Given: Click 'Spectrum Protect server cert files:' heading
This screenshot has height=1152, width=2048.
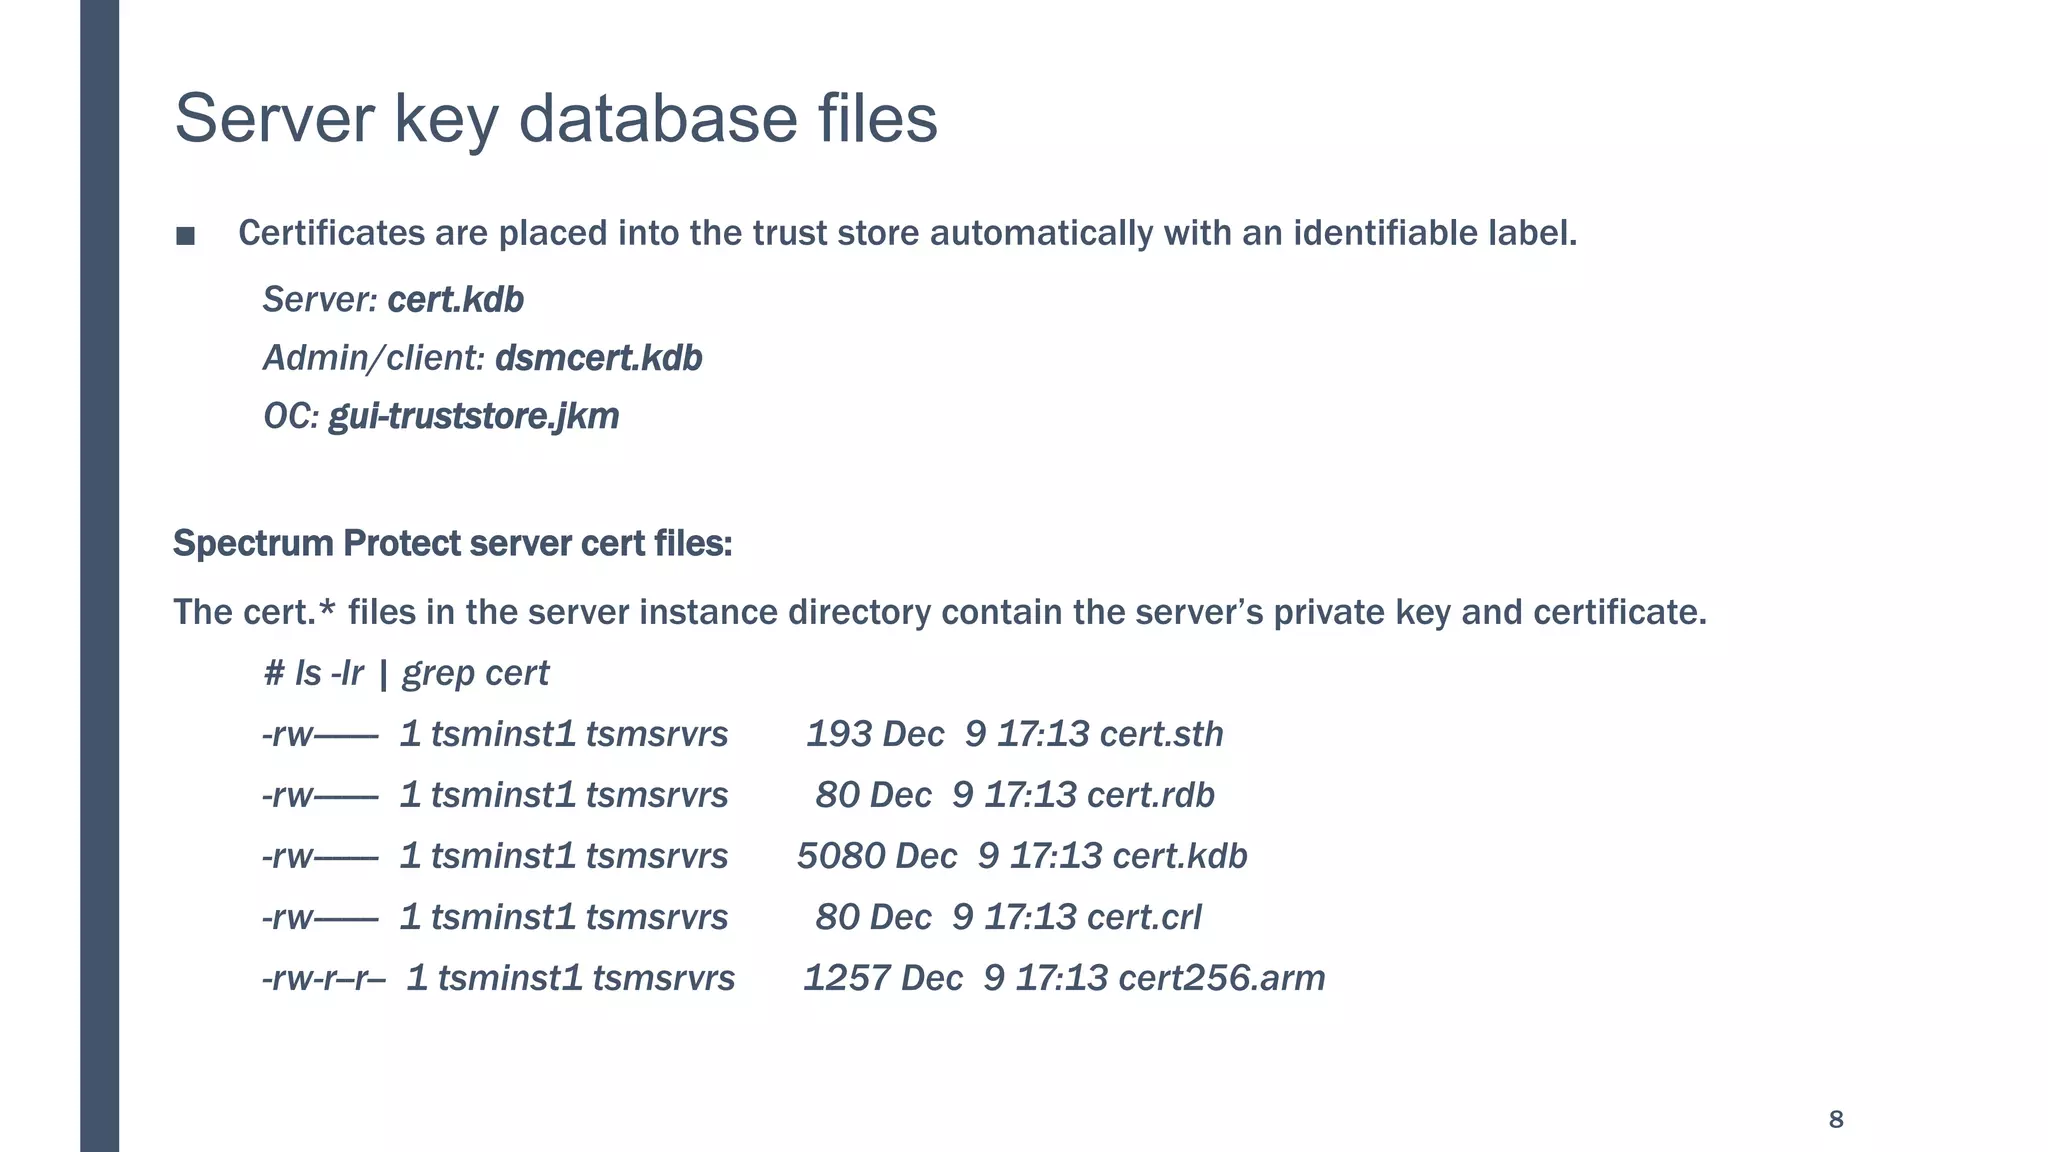Looking at the screenshot, I should (452, 544).
